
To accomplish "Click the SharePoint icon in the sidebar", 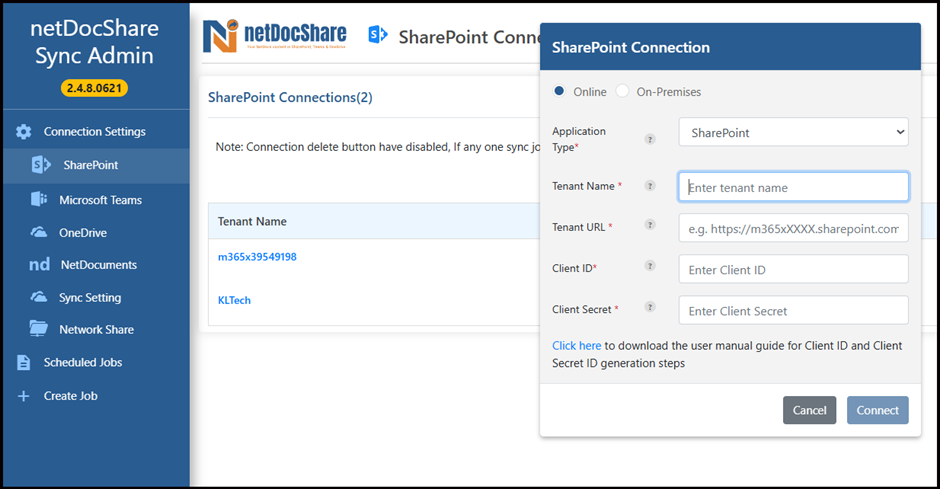I will (41, 165).
